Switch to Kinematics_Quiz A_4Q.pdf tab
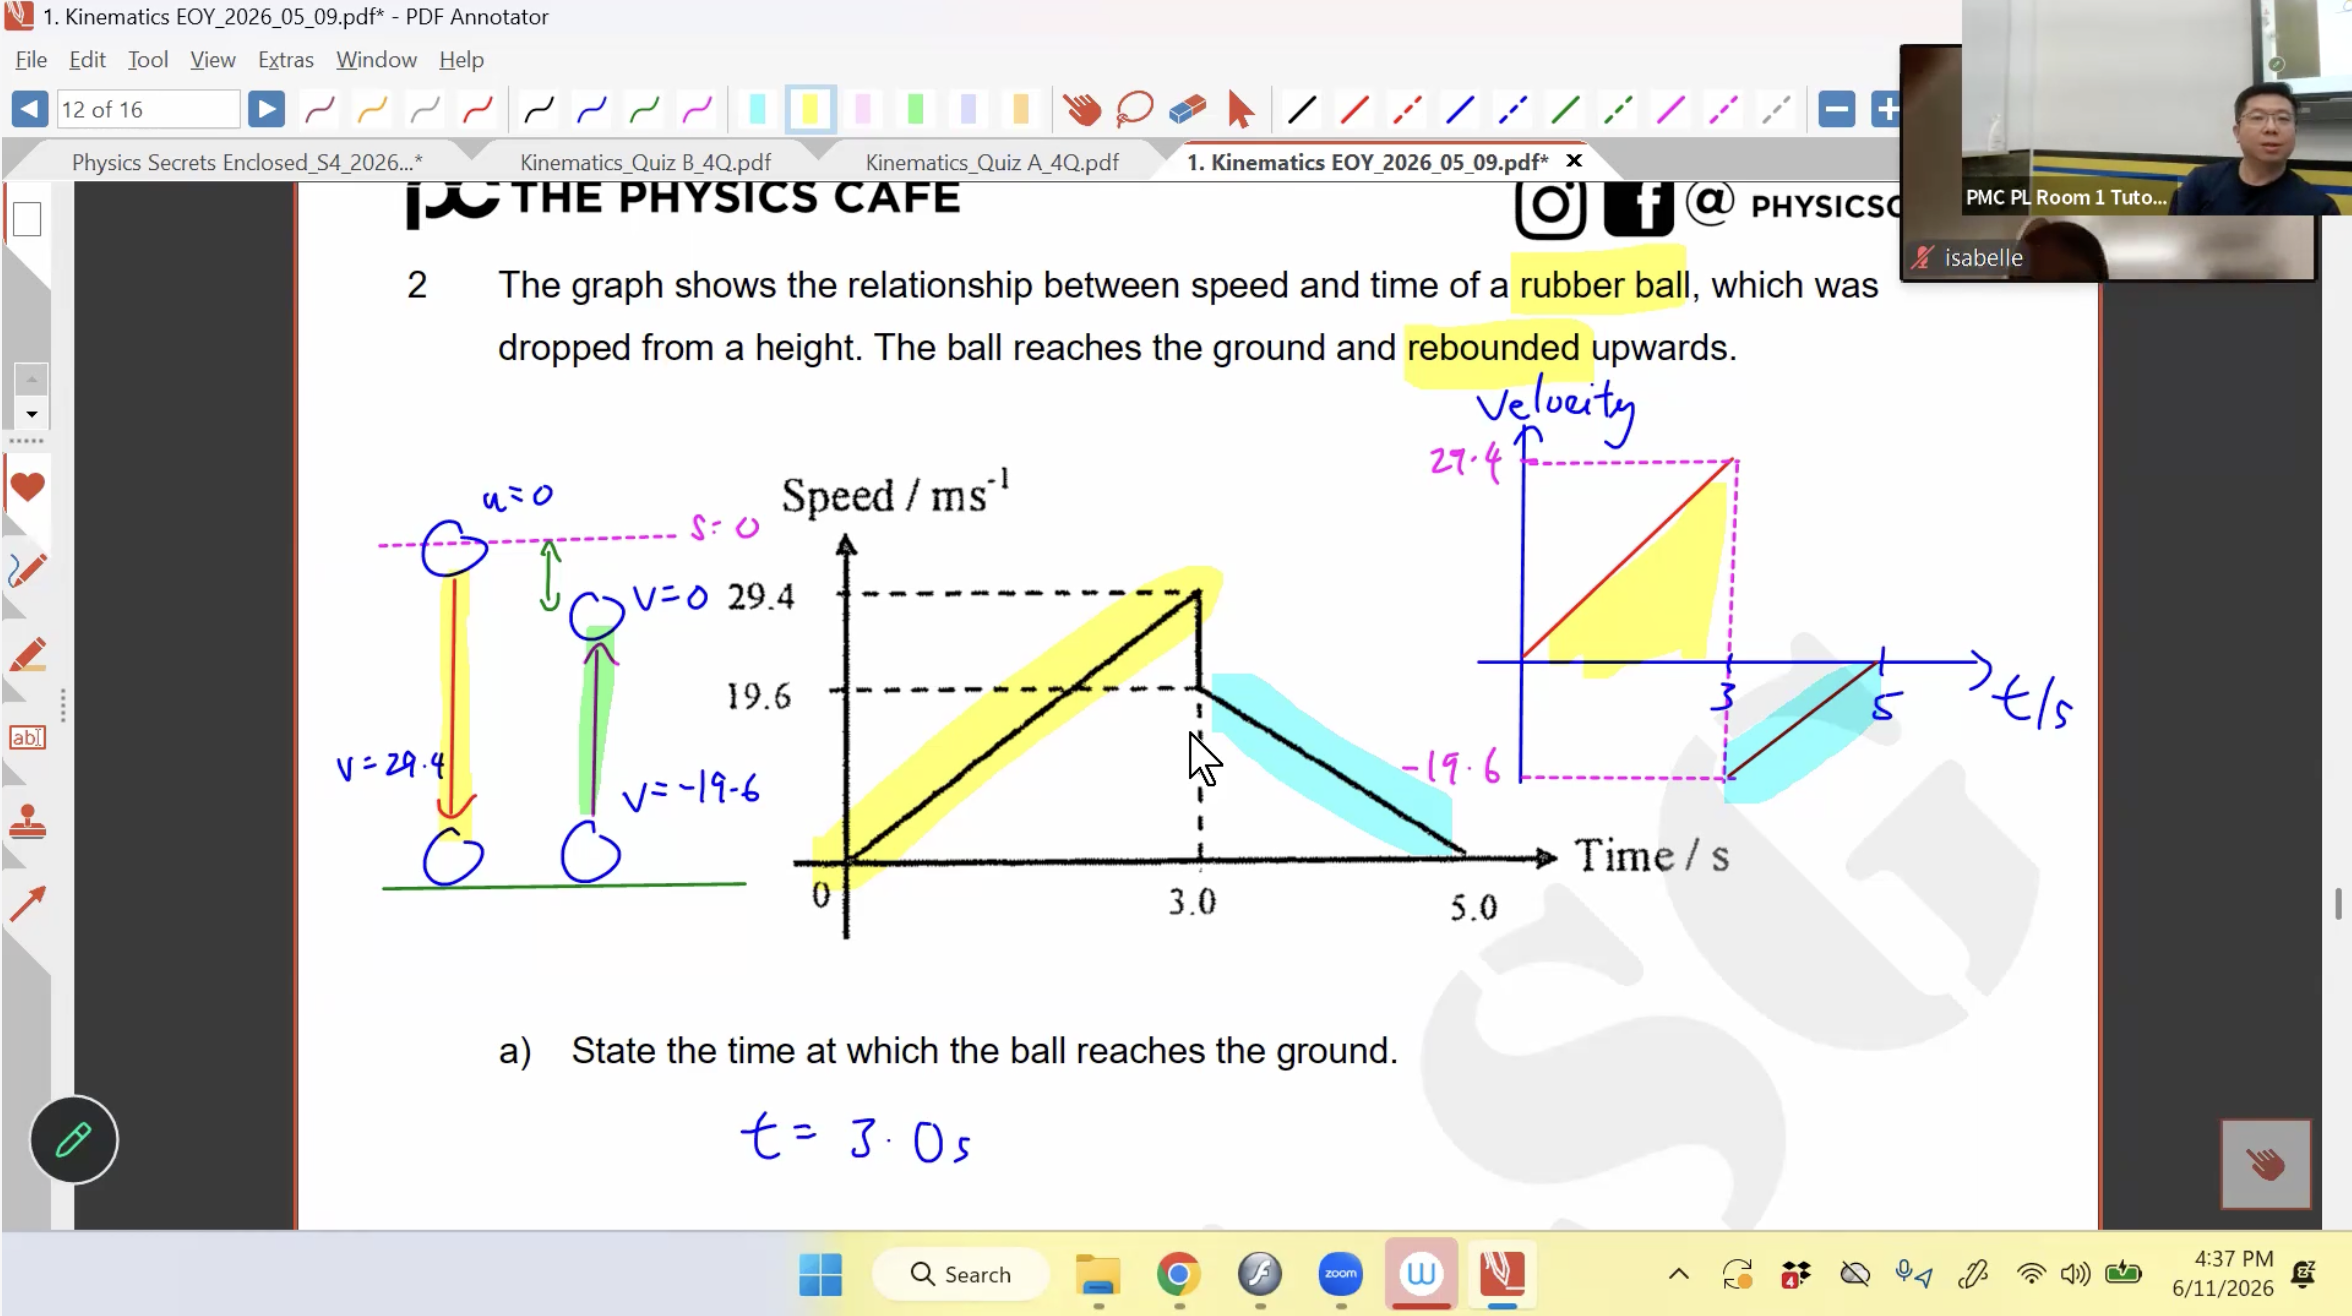This screenshot has height=1316, width=2352. (991, 162)
